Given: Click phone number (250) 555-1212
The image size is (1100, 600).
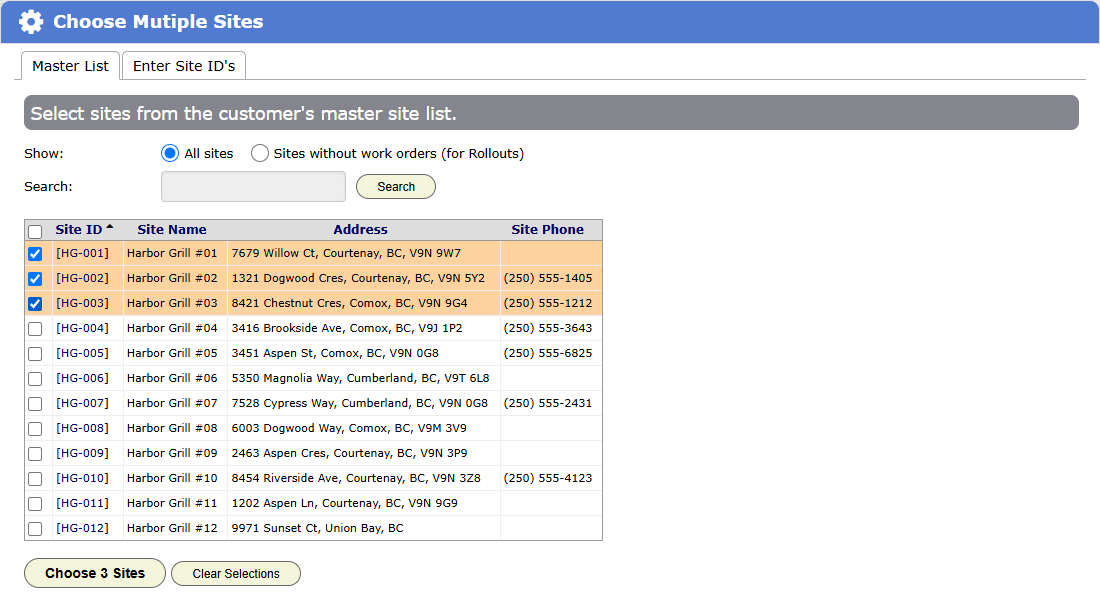Looking at the screenshot, I should [x=548, y=303].
